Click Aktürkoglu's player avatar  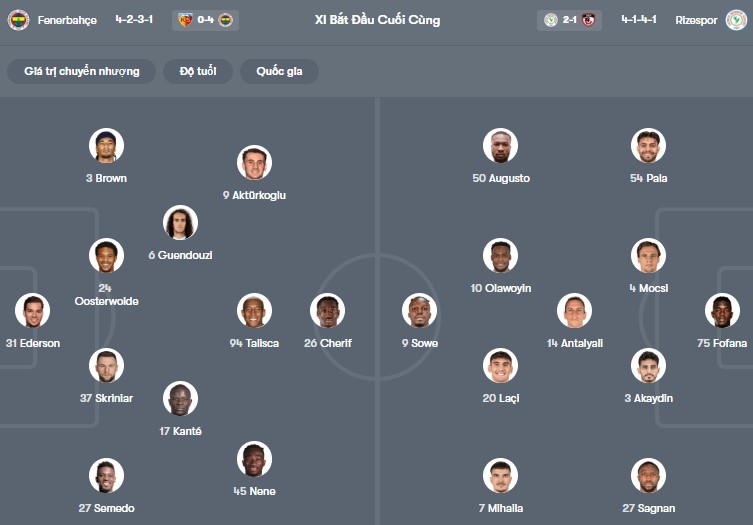254,163
